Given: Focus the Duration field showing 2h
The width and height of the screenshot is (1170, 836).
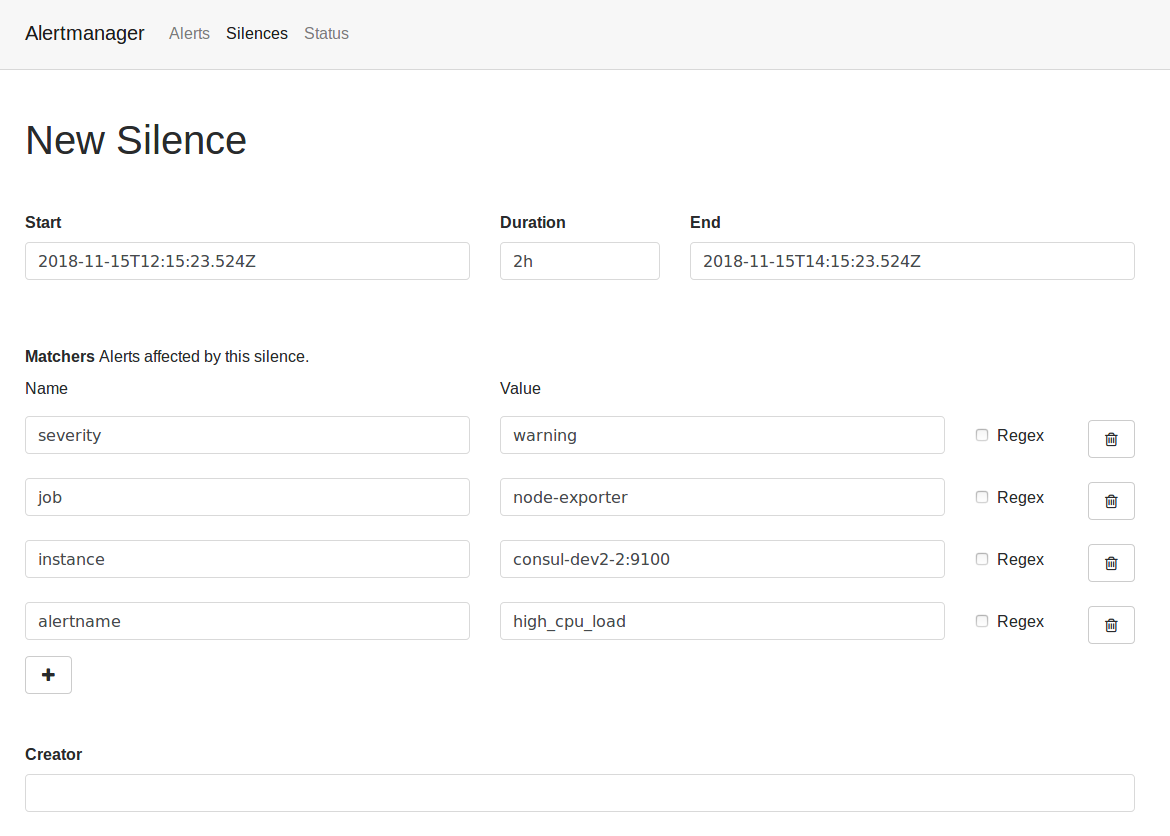Looking at the screenshot, I should pos(580,261).
